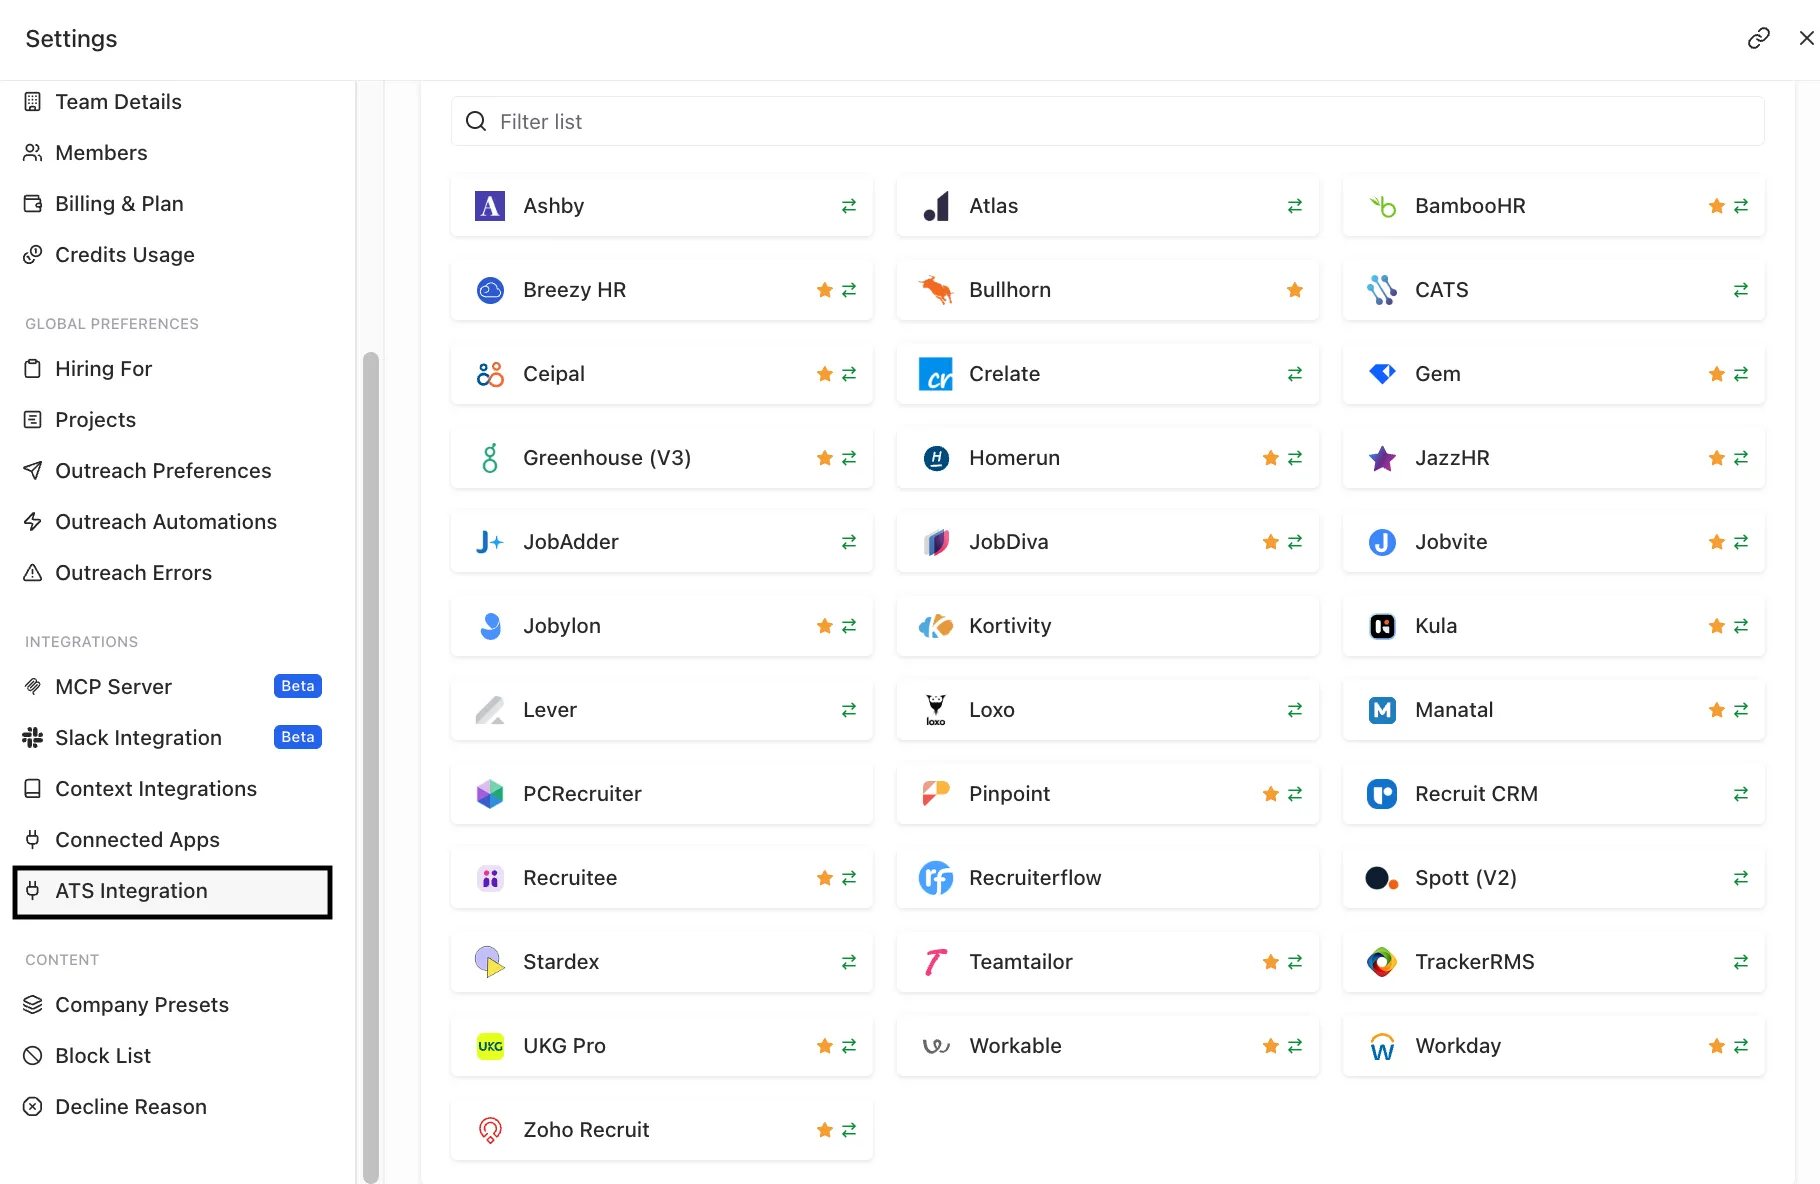Screen dimensions: 1820x1184
Task: Open Slack Integration settings
Action: (172, 738)
